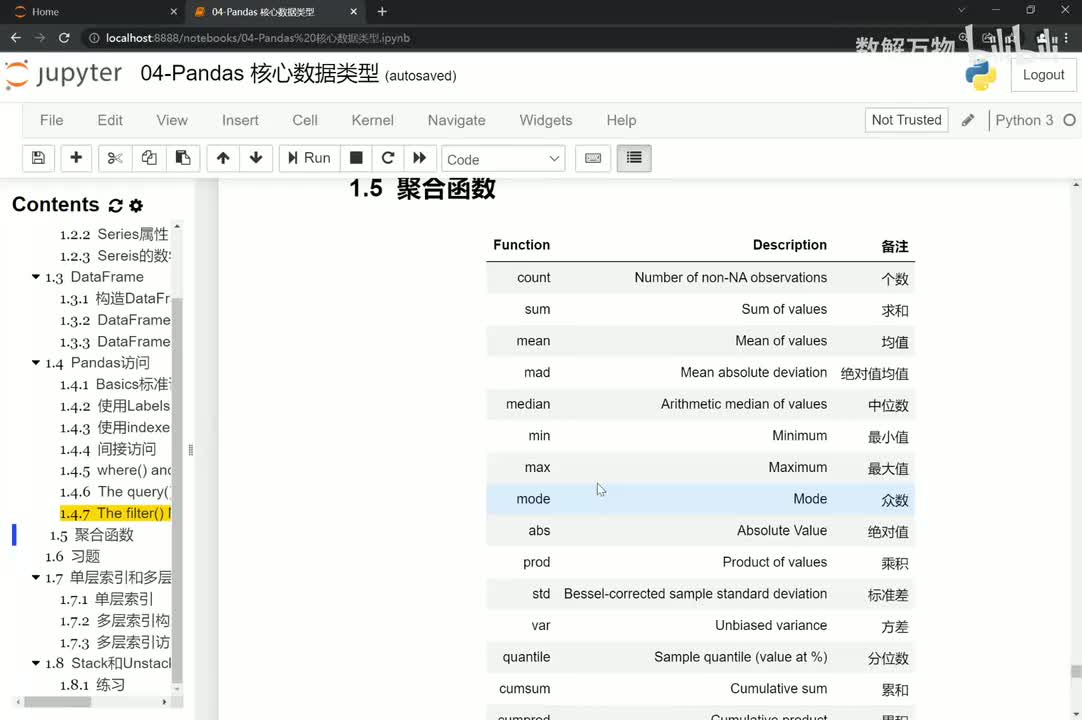
Task: Move selected cell down with the arrow icon
Action: coord(256,158)
